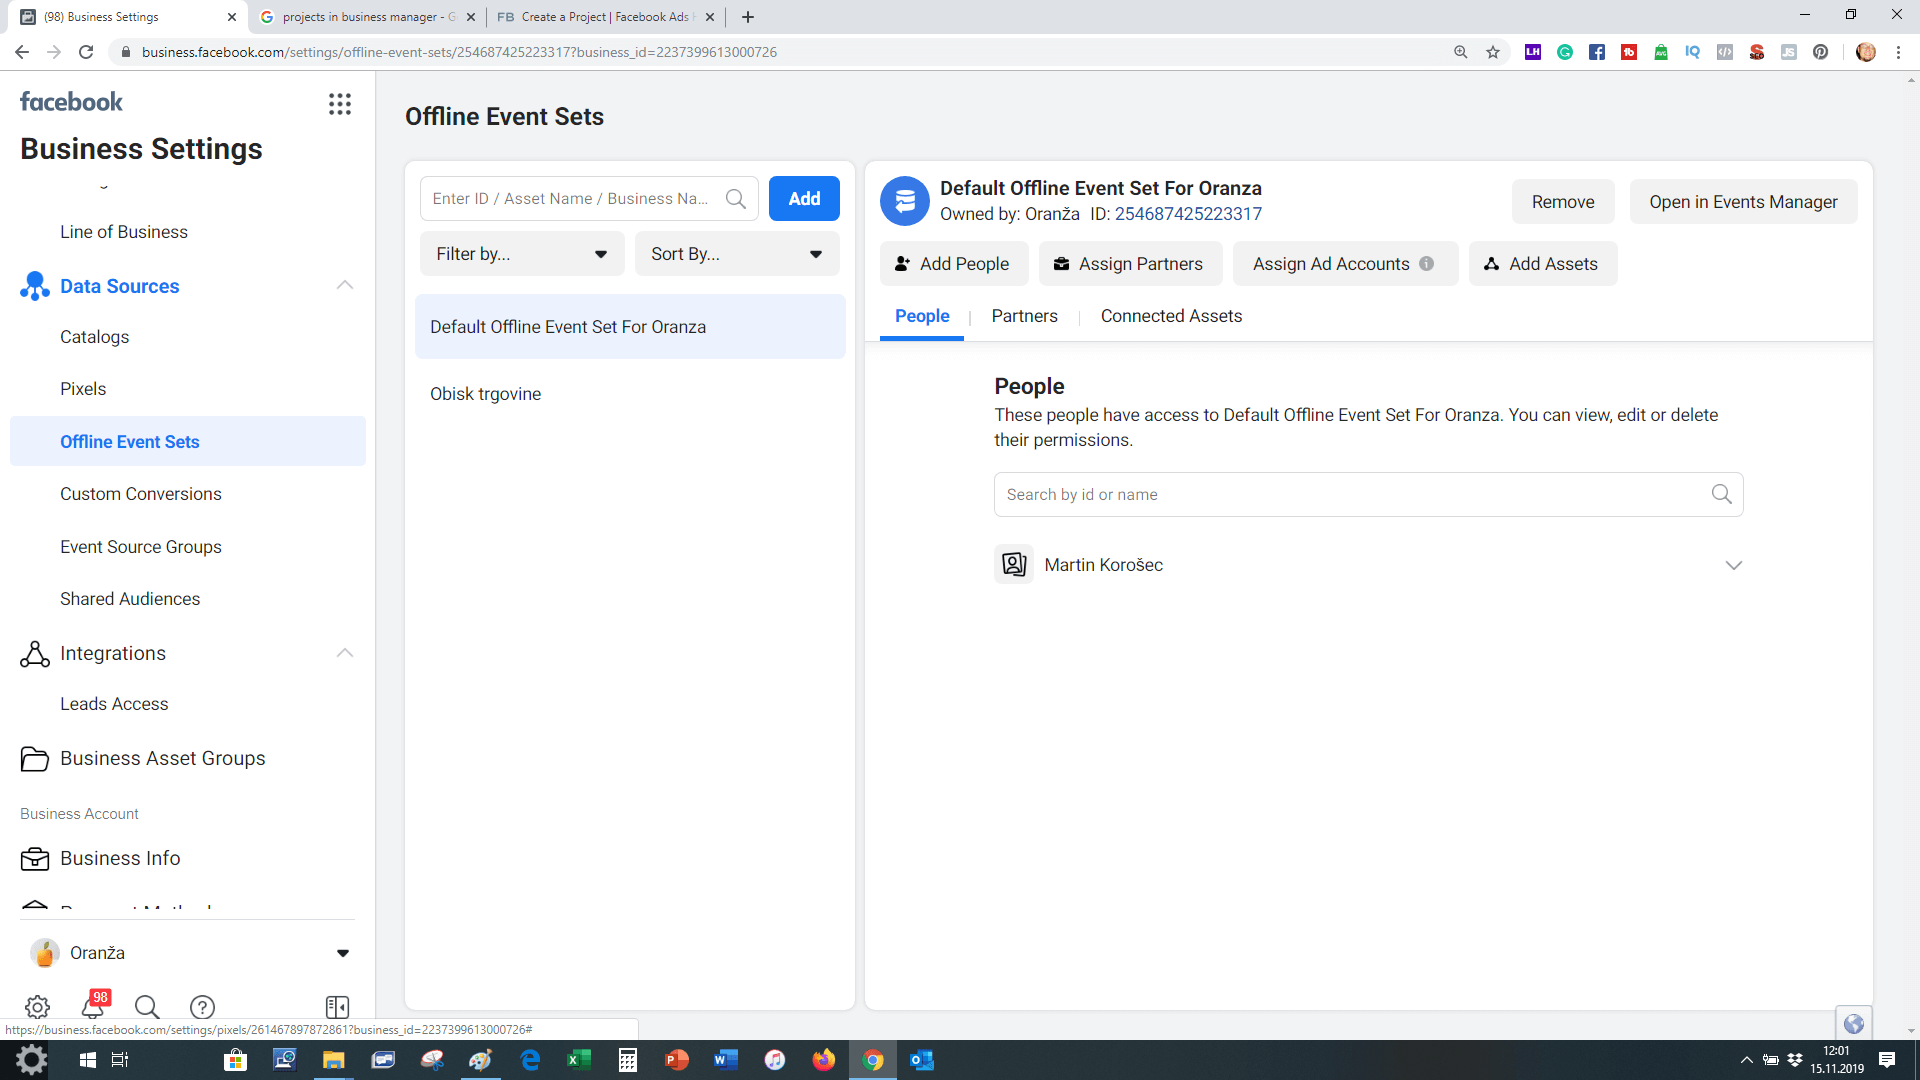Viewport: 1920px width, 1080px height.
Task: Click the notifications bell icon
Action: (x=94, y=1006)
